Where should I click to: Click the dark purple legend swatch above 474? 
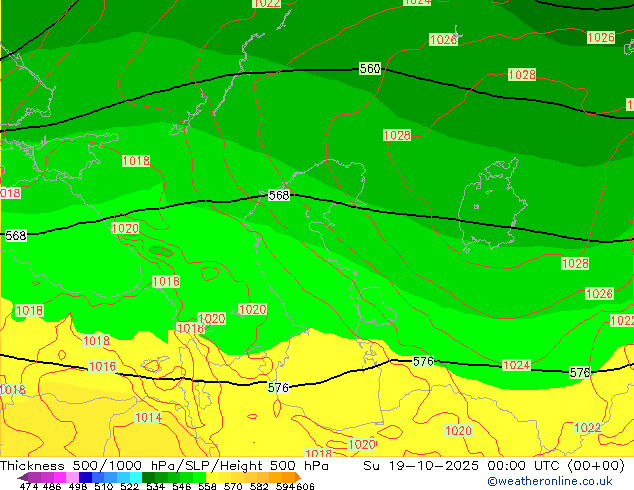[x=34, y=477]
